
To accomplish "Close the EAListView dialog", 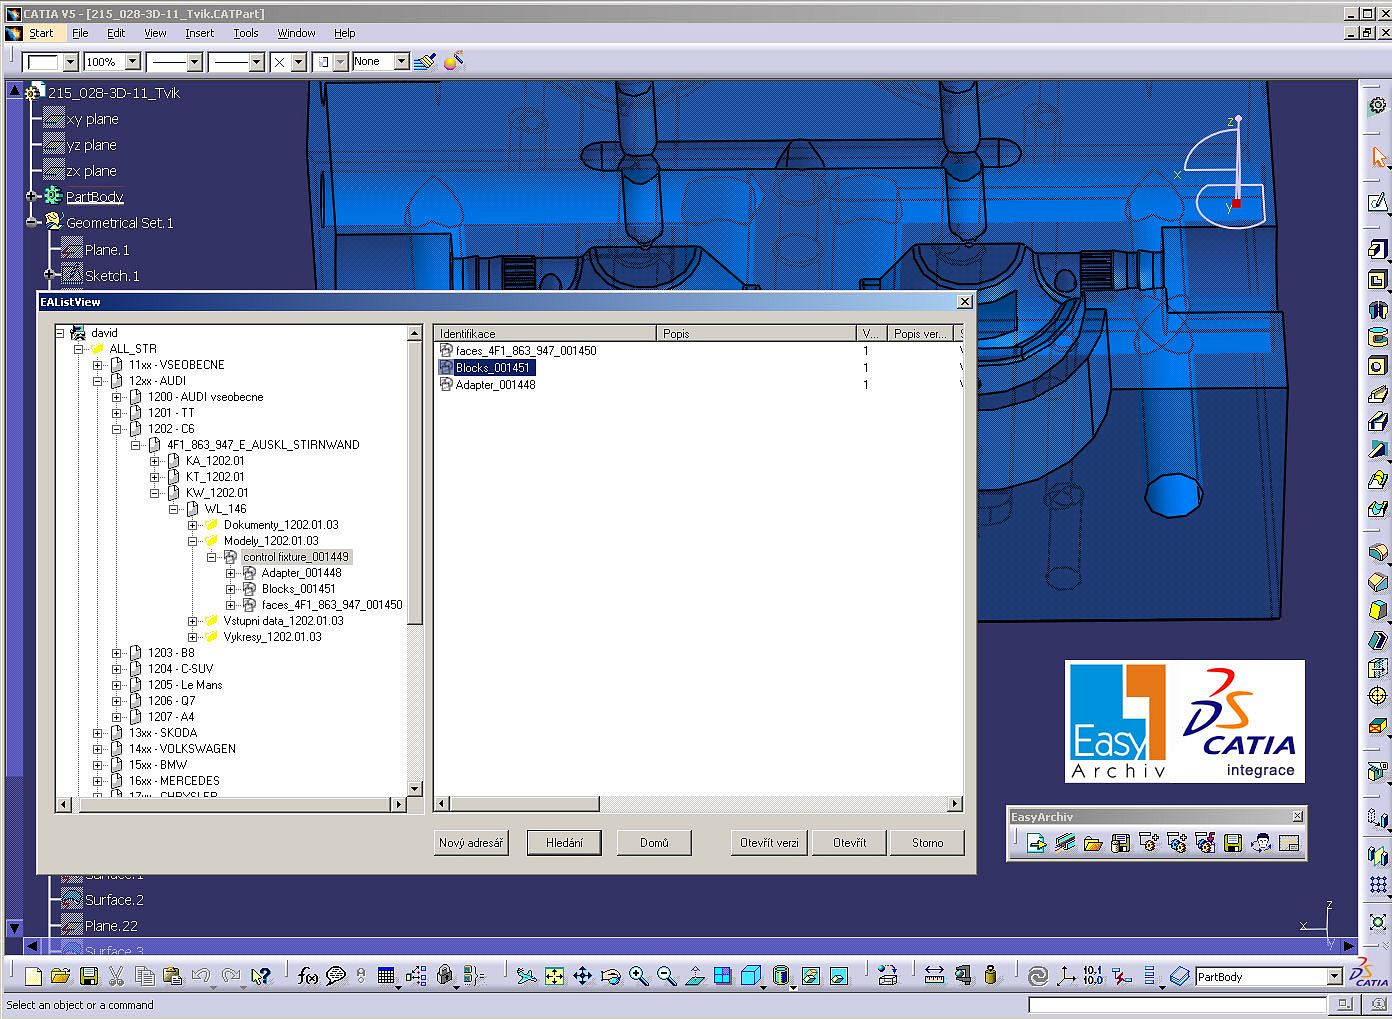I will [x=965, y=301].
